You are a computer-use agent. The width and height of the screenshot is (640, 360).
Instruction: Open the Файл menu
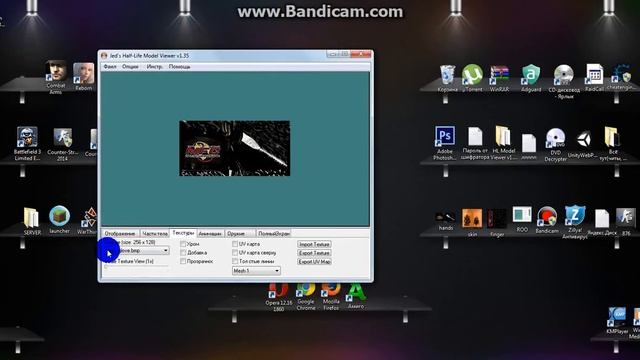pyautogui.click(x=110, y=66)
